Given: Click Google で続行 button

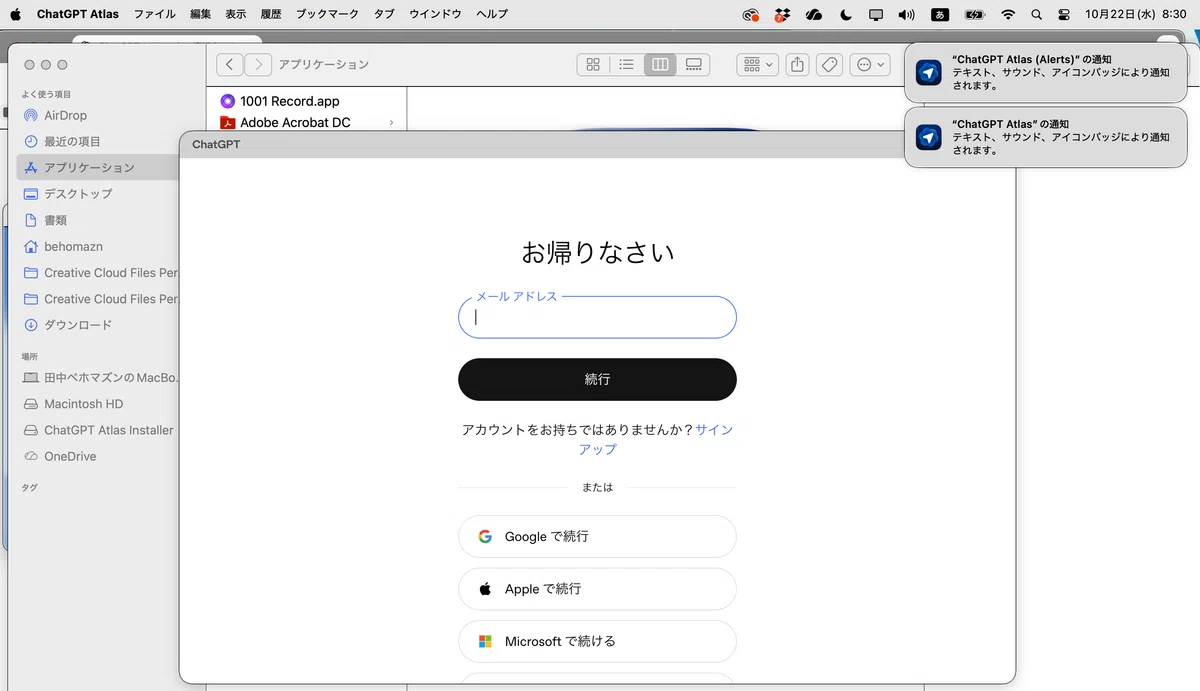Looking at the screenshot, I should tap(597, 536).
